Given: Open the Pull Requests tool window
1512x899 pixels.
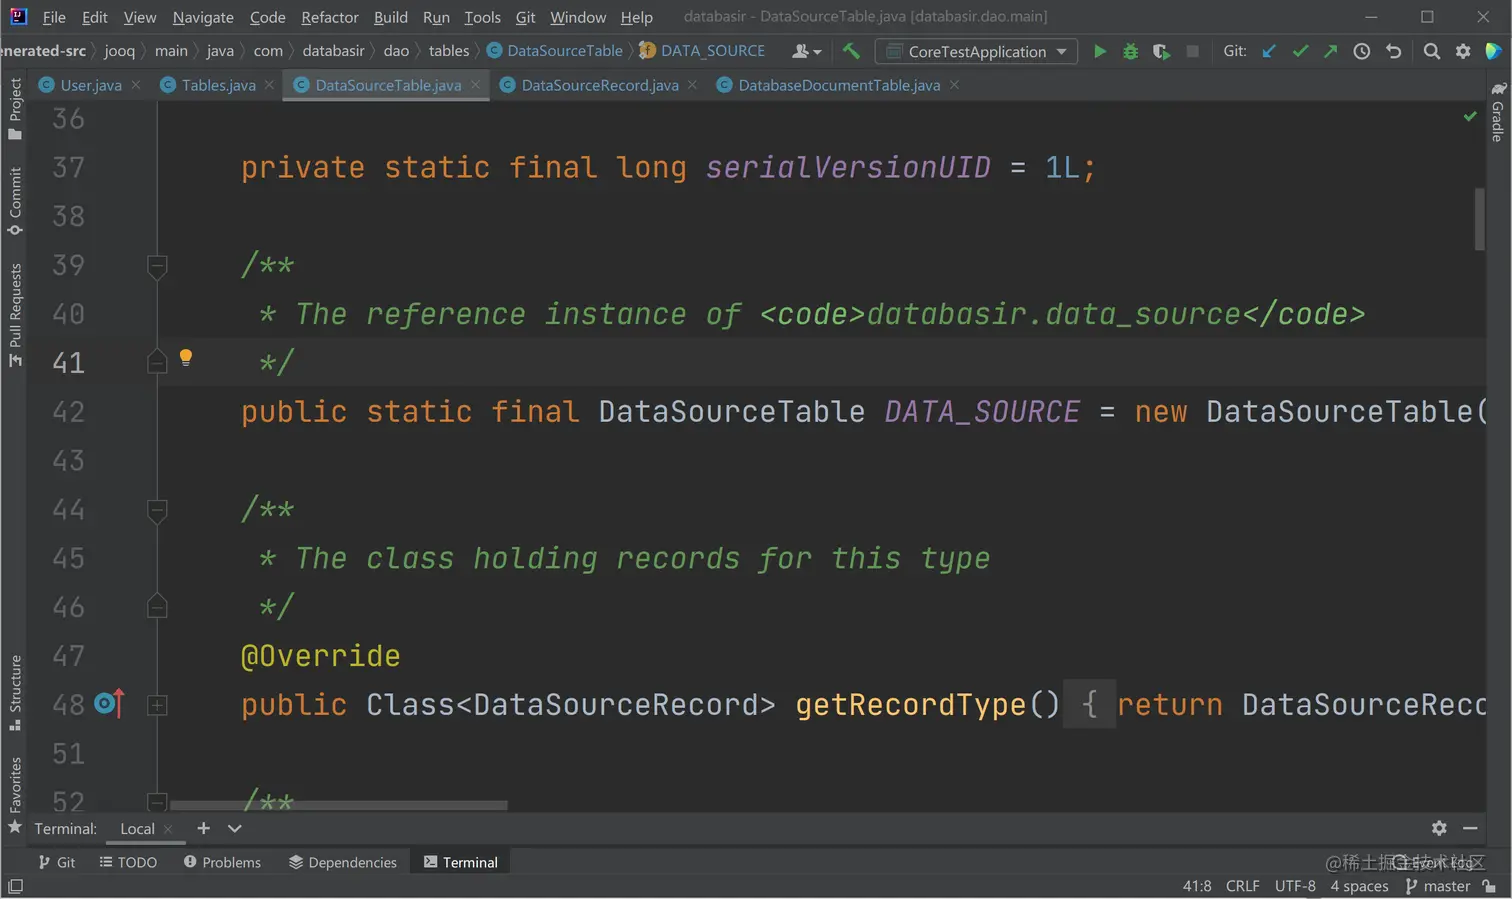Looking at the screenshot, I should (15, 315).
